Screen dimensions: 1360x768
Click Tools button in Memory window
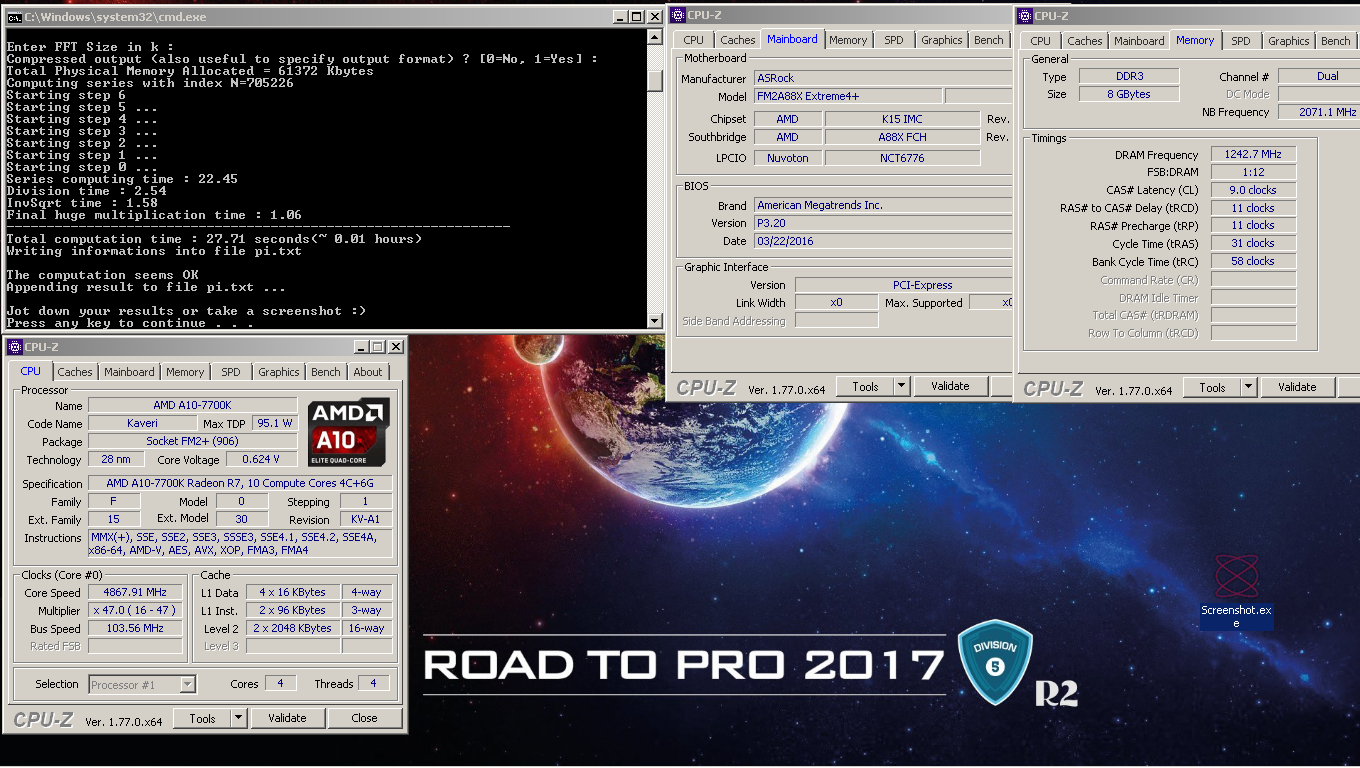click(1213, 387)
